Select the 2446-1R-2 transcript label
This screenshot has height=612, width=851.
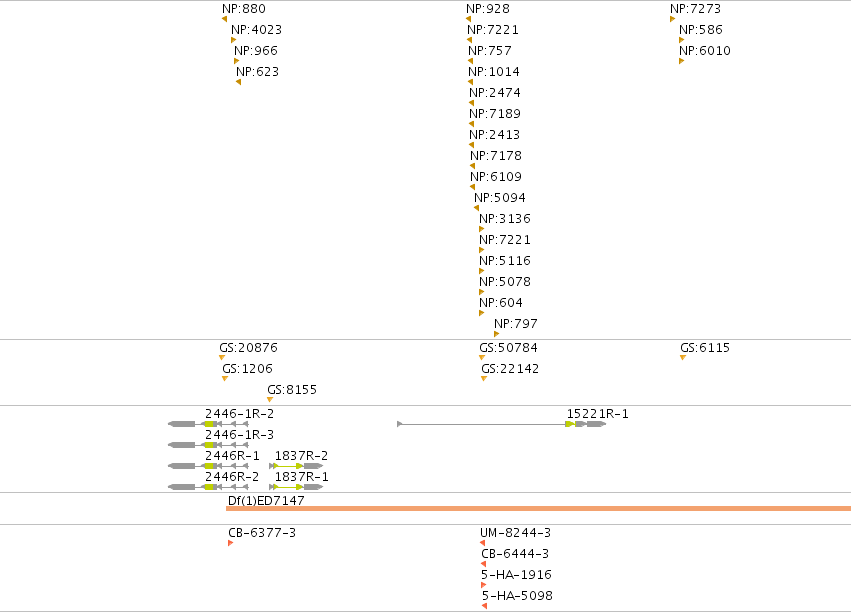pyautogui.click(x=239, y=414)
